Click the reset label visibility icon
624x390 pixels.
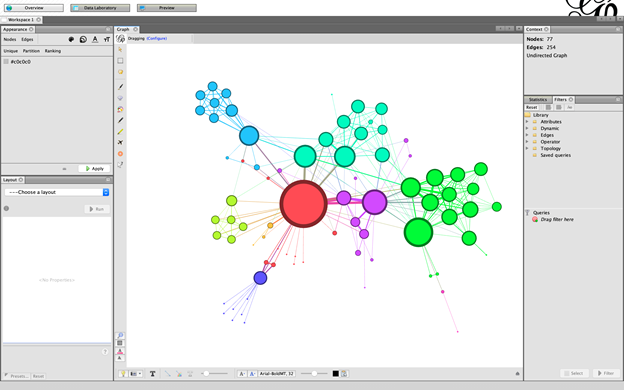120,358
